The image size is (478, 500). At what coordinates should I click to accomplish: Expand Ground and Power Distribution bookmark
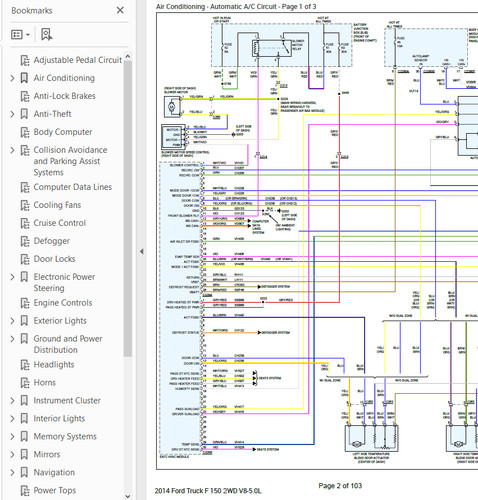[x=12, y=339]
